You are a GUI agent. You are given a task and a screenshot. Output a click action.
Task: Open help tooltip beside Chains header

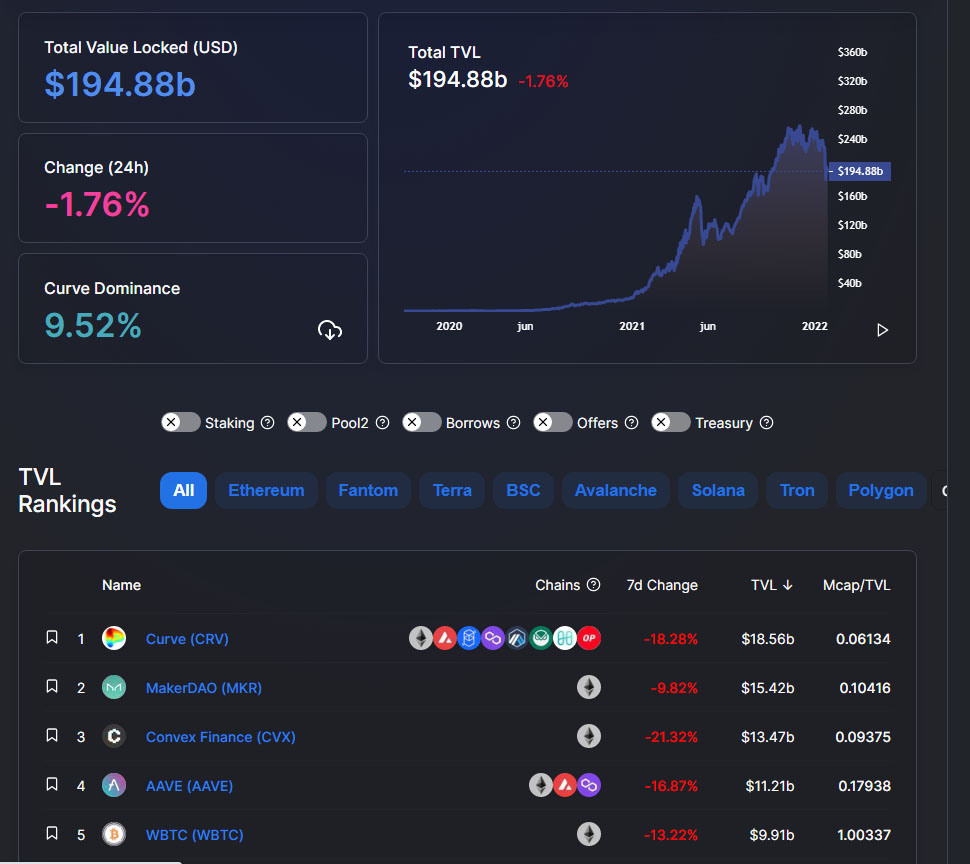(593, 584)
